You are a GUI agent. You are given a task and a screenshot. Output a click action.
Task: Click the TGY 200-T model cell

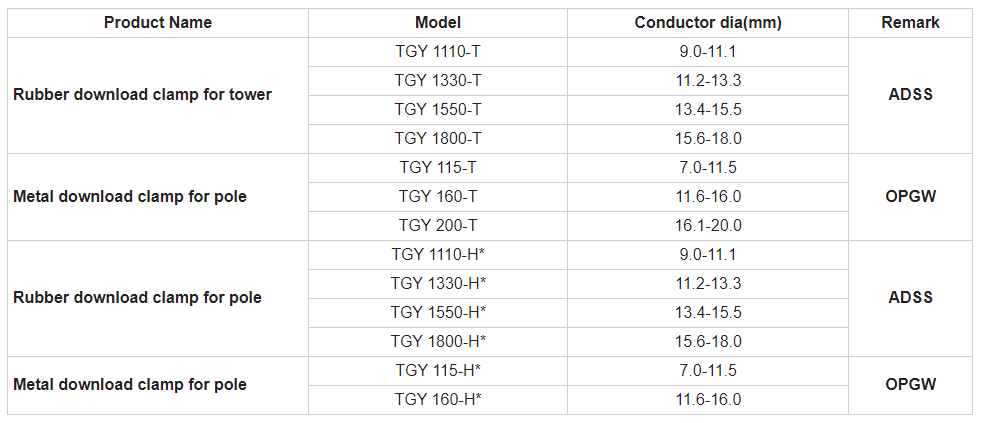tap(438, 225)
